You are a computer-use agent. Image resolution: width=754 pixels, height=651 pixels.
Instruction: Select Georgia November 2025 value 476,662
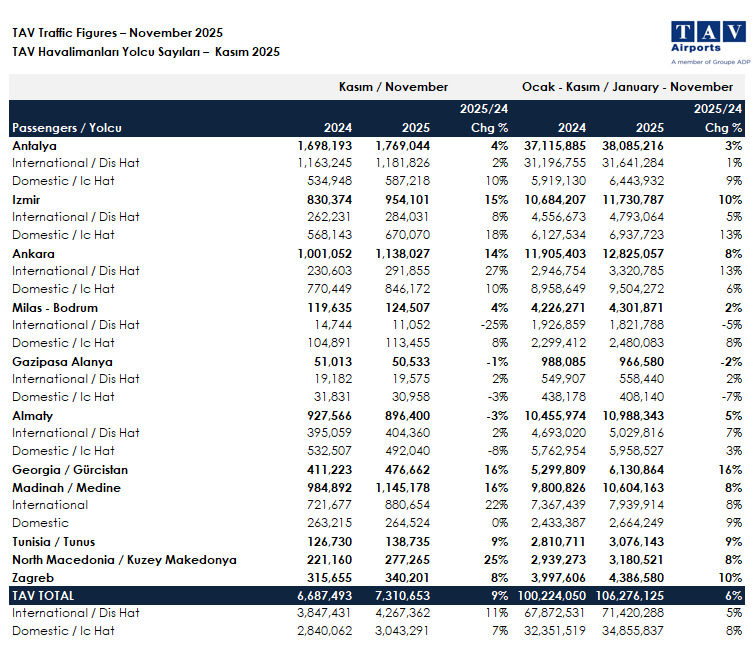pyautogui.click(x=407, y=470)
